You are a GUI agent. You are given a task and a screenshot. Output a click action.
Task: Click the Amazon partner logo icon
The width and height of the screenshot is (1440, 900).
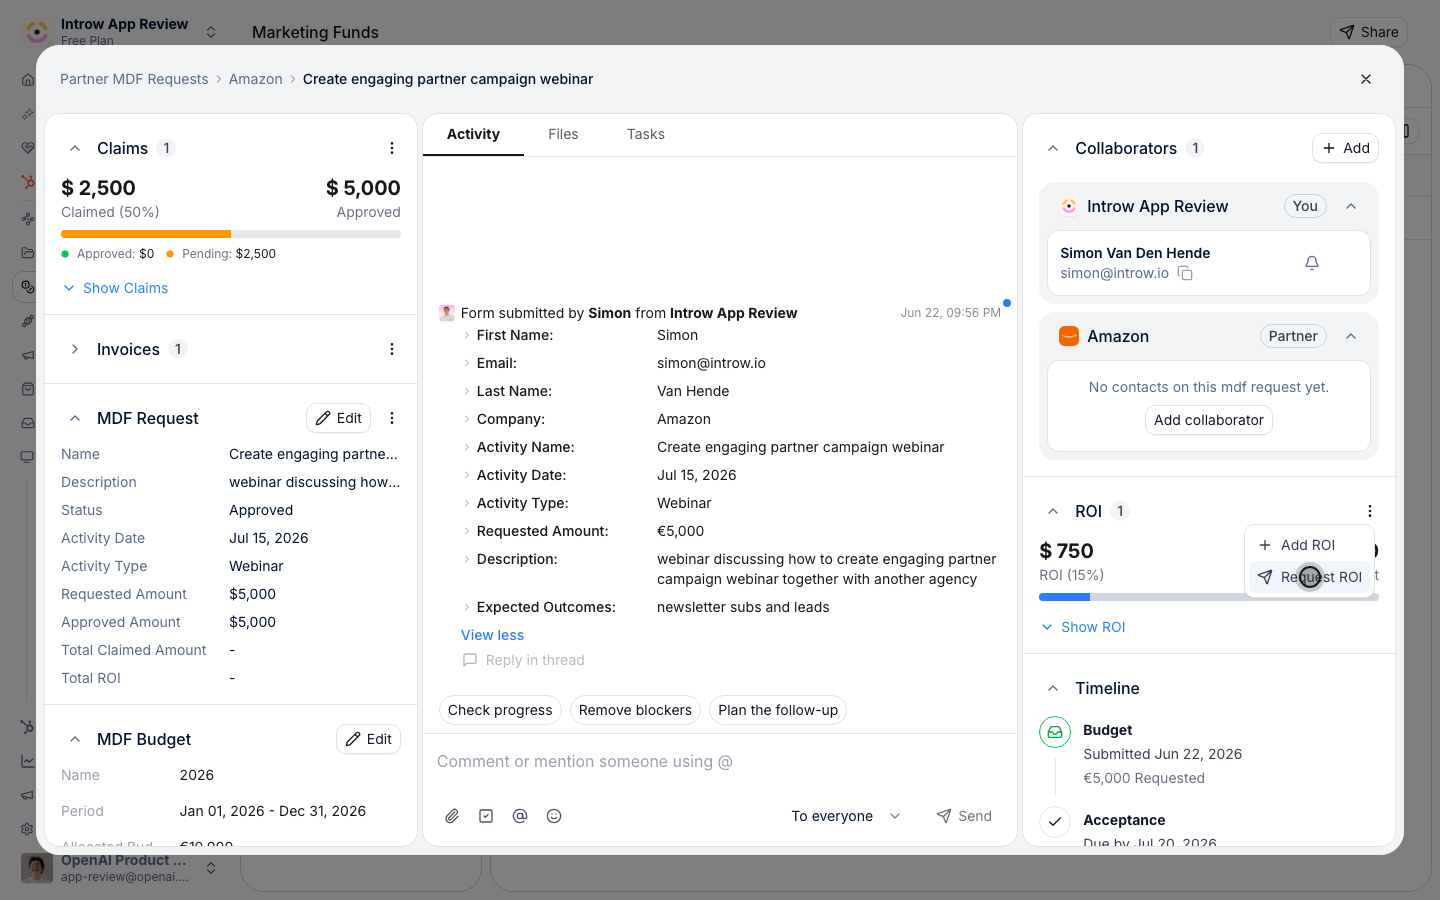click(1069, 336)
